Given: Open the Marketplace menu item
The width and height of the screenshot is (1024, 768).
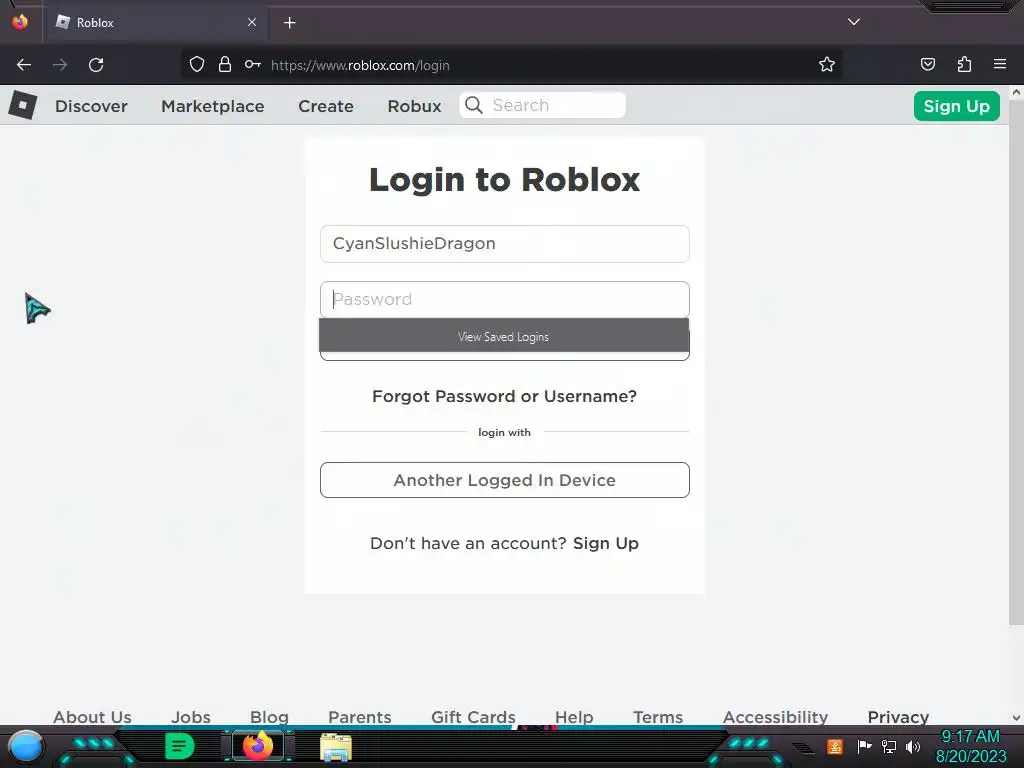Looking at the screenshot, I should 213,106.
